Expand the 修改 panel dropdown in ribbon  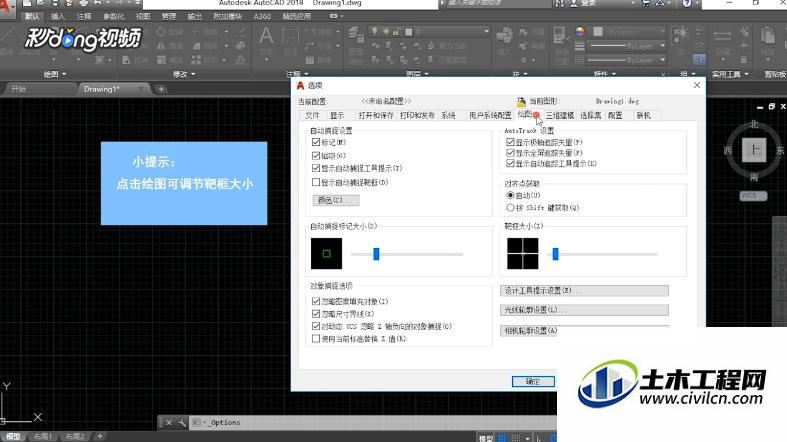[184, 74]
